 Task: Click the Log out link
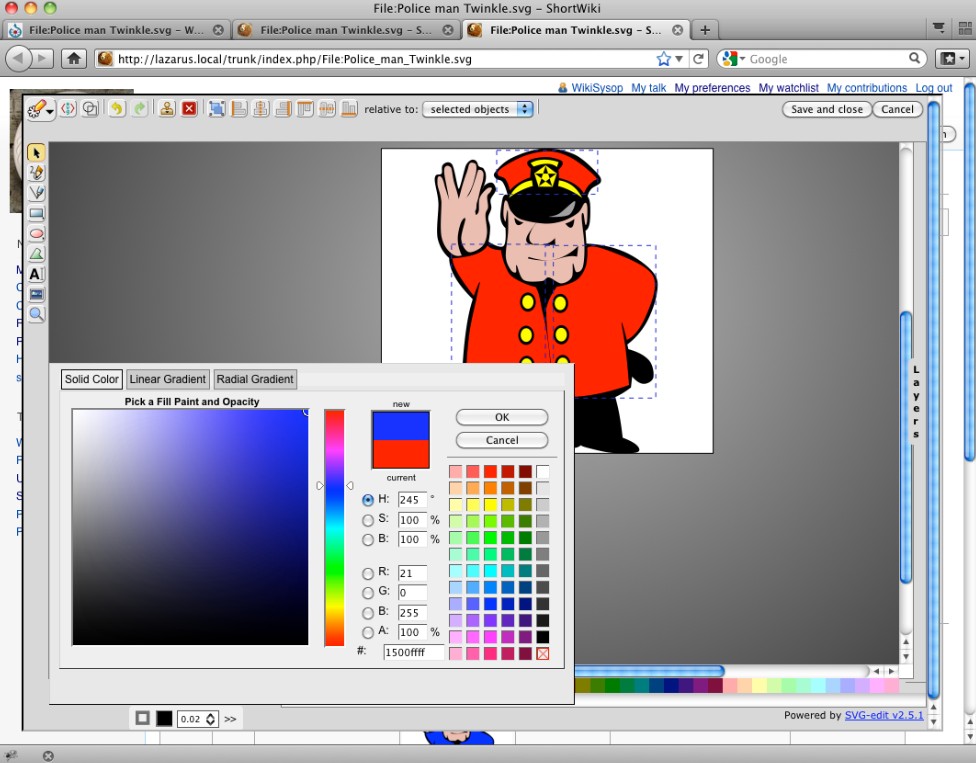(934, 88)
